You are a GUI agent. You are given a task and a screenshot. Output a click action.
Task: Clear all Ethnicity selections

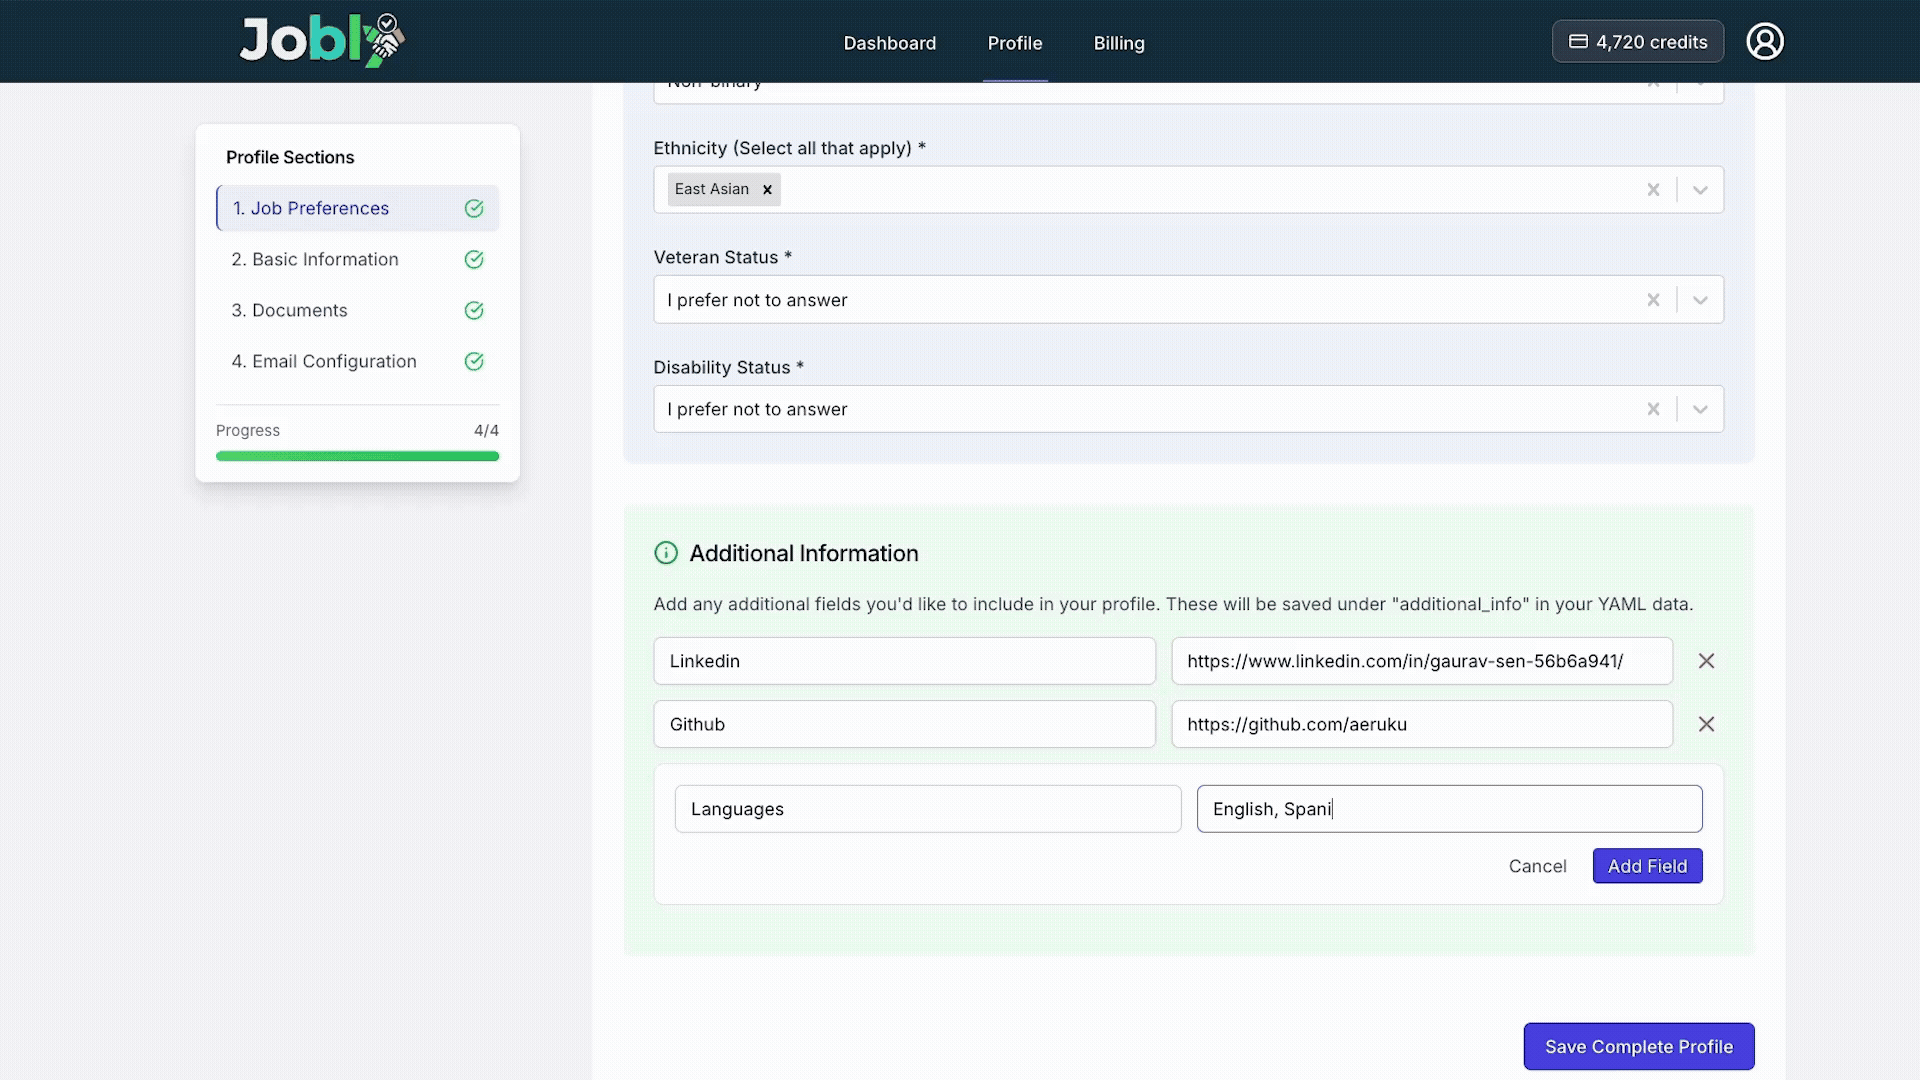point(1653,190)
